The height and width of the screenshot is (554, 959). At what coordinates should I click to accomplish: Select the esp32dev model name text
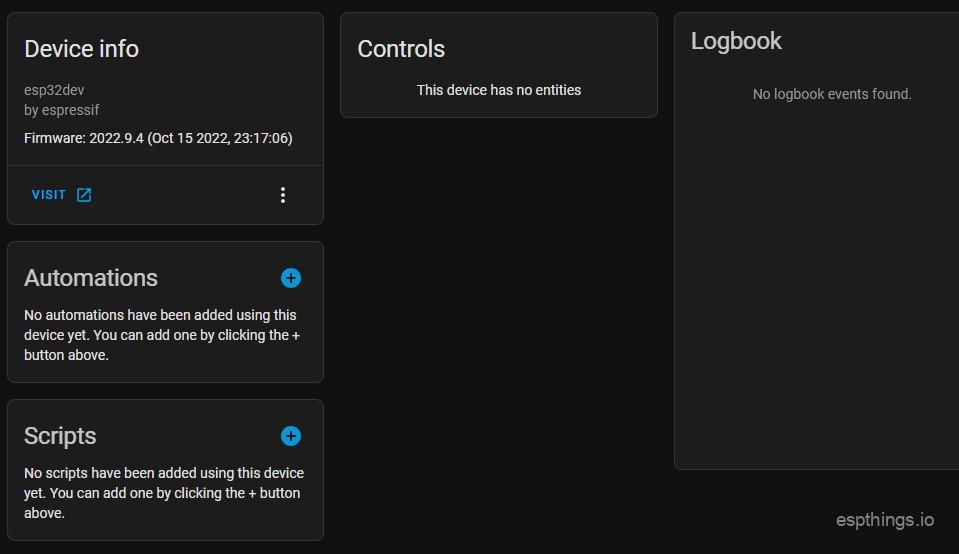coord(54,90)
